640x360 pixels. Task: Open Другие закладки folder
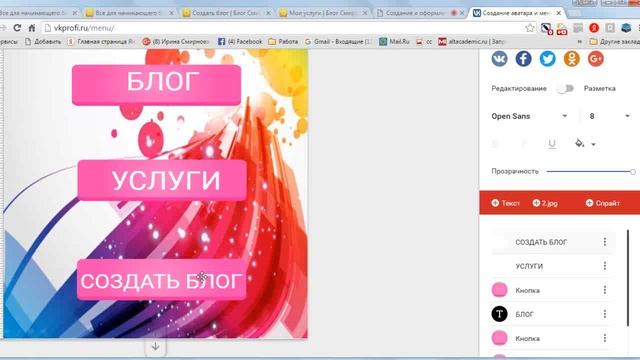coord(615,42)
